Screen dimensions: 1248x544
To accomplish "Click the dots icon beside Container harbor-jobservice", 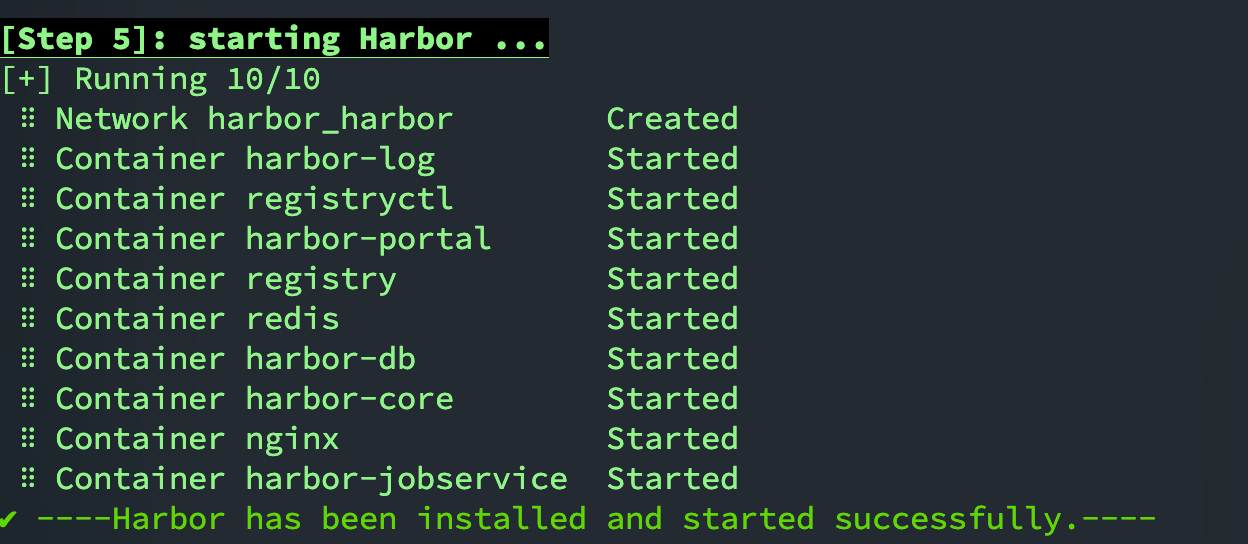I will click(x=29, y=479).
